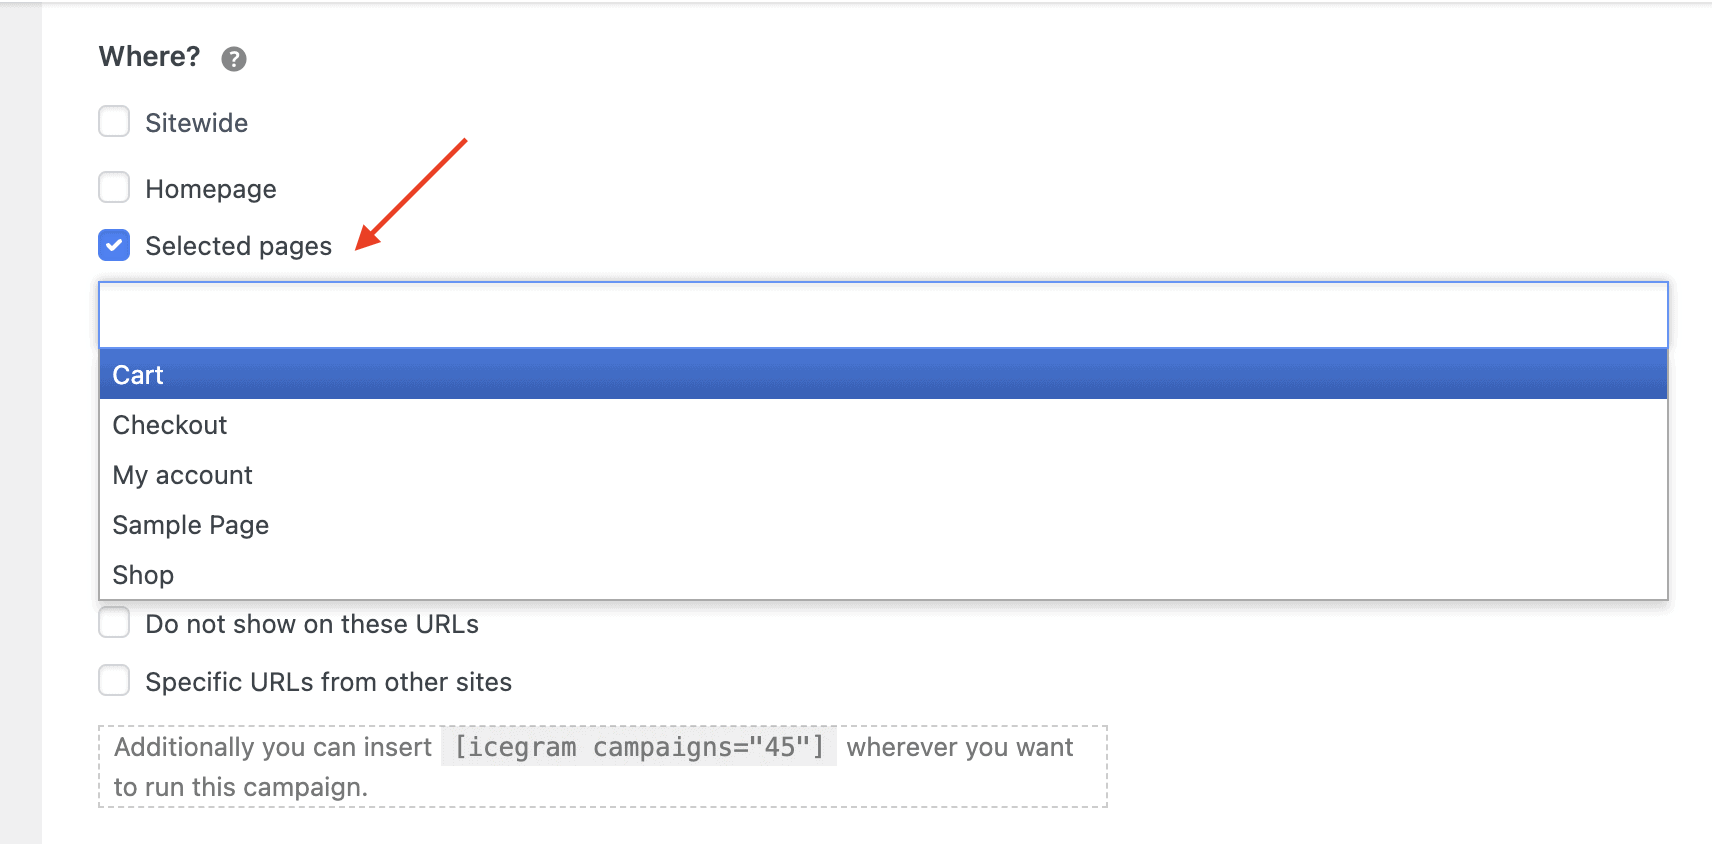Click the Selected pages label
The height and width of the screenshot is (844, 1712).
click(238, 246)
